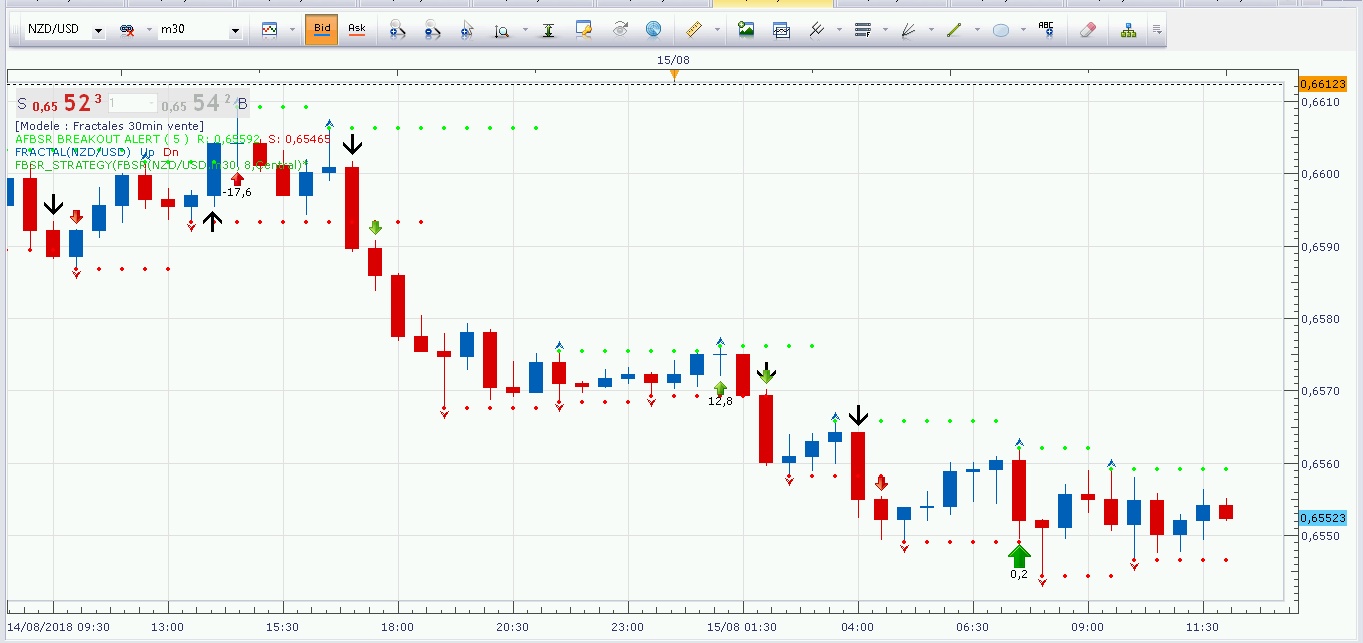This screenshot has width=1363, height=643.
Task: Expand the Fibonacci tool dropdown arrow
Action: click(886, 30)
